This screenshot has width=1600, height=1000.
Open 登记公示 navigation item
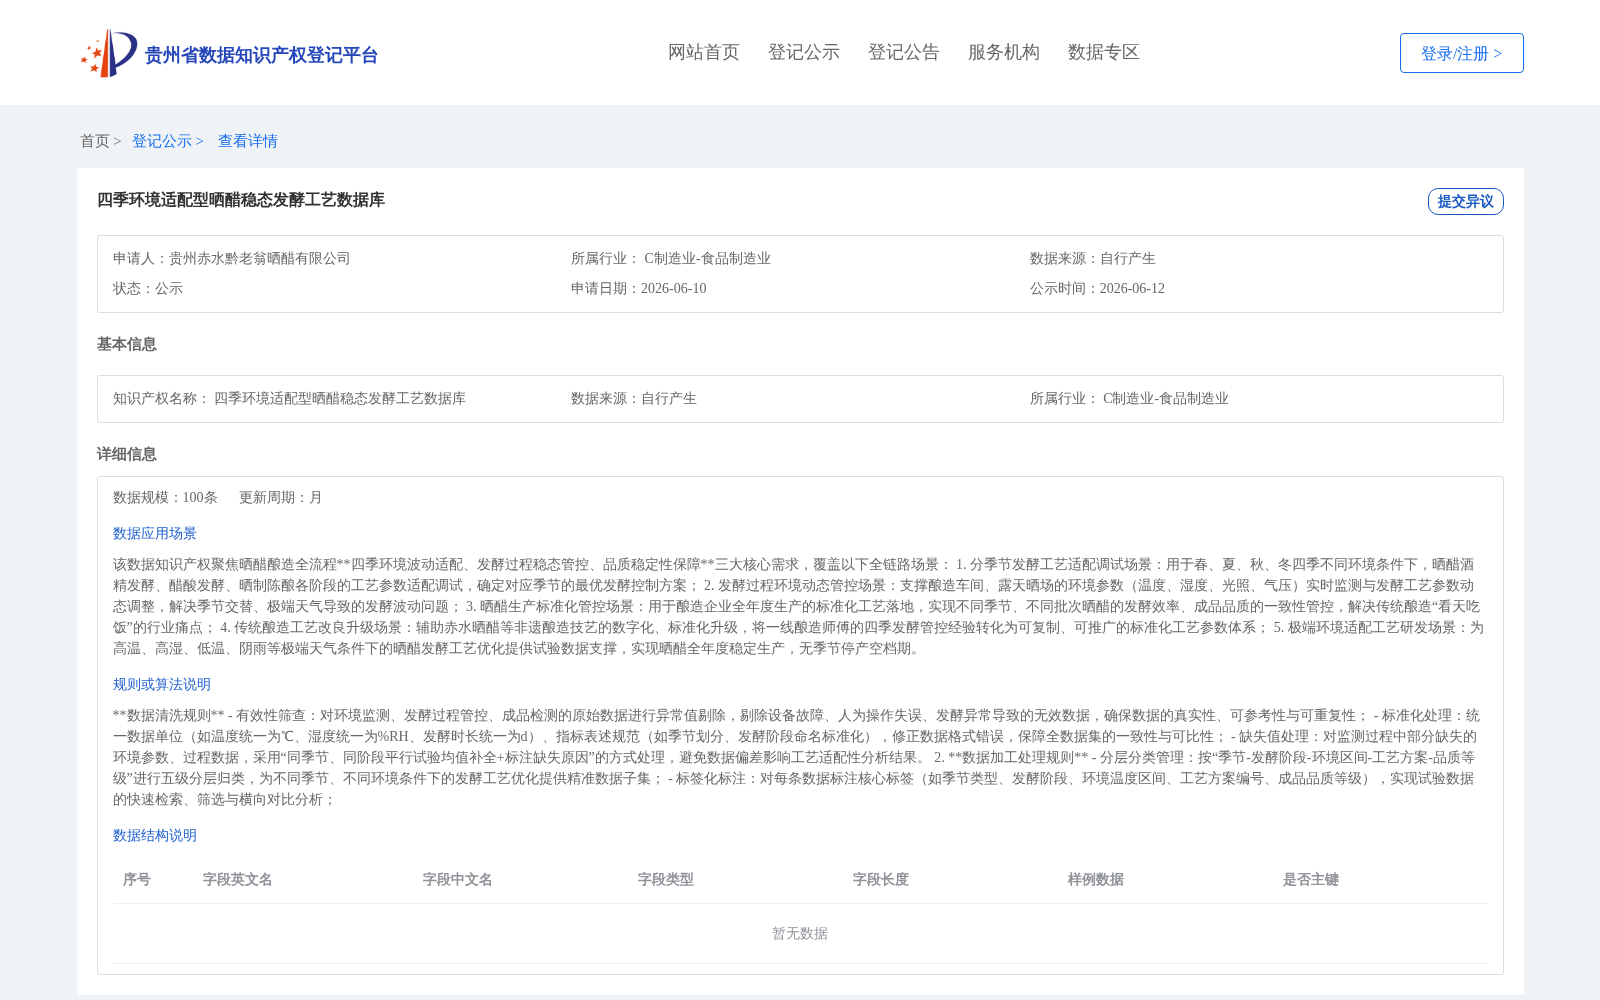[x=804, y=52]
